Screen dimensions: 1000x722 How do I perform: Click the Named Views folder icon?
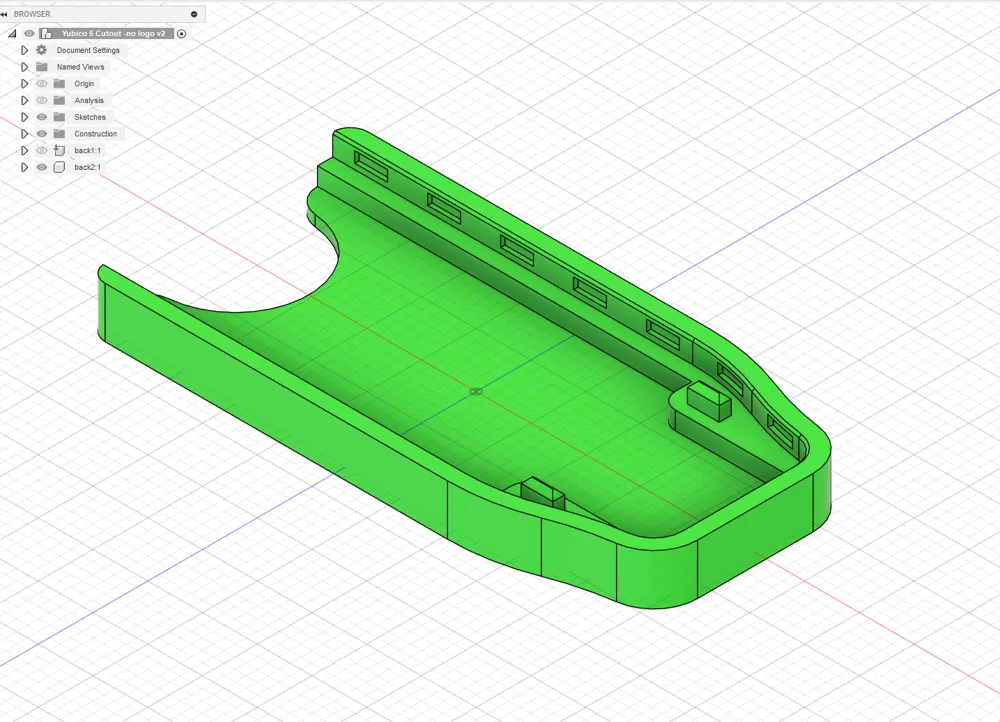pyautogui.click(x=42, y=66)
